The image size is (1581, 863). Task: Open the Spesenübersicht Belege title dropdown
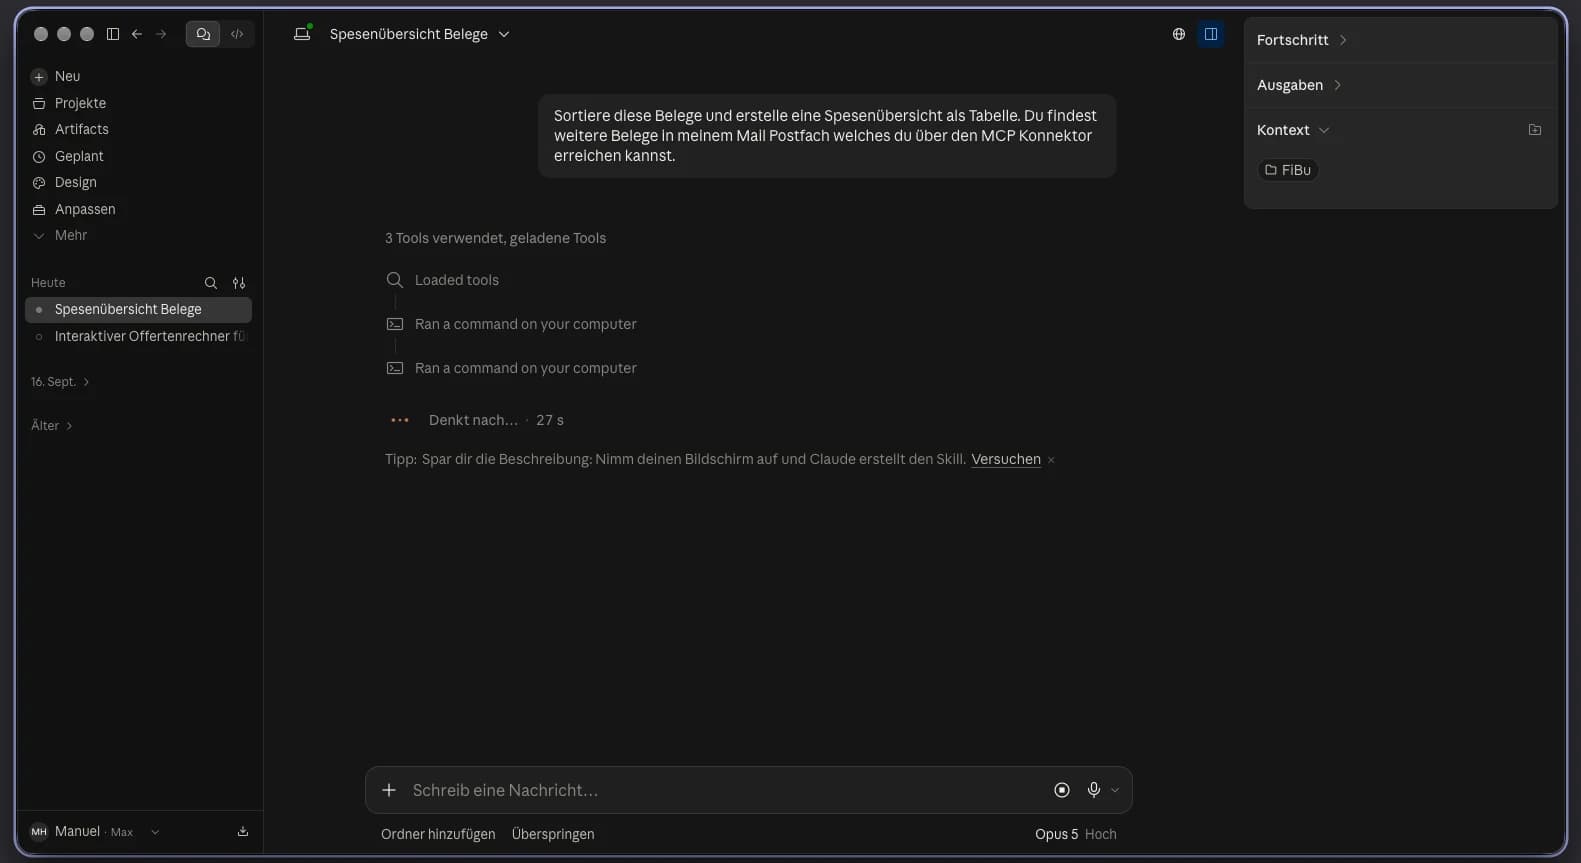pyautogui.click(x=420, y=34)
